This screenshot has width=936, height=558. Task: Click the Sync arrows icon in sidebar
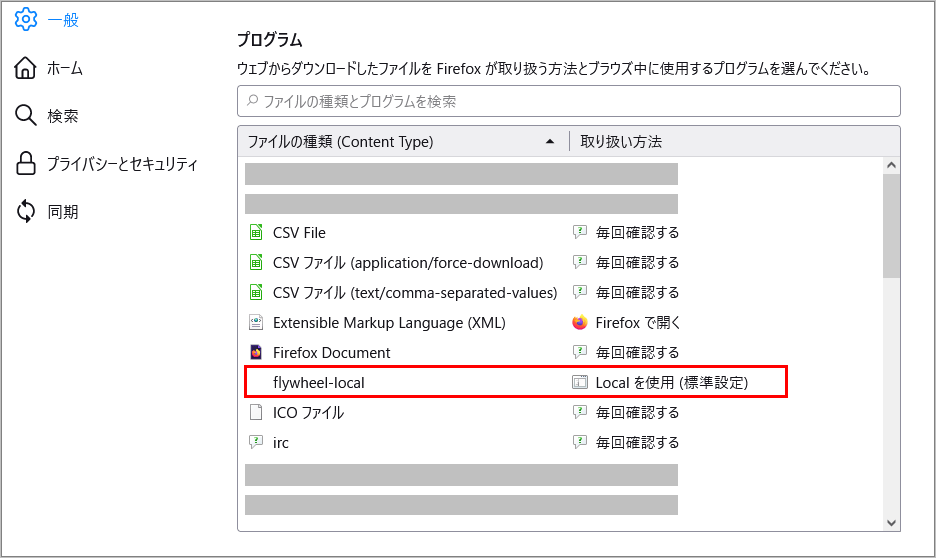click(26, 212)
